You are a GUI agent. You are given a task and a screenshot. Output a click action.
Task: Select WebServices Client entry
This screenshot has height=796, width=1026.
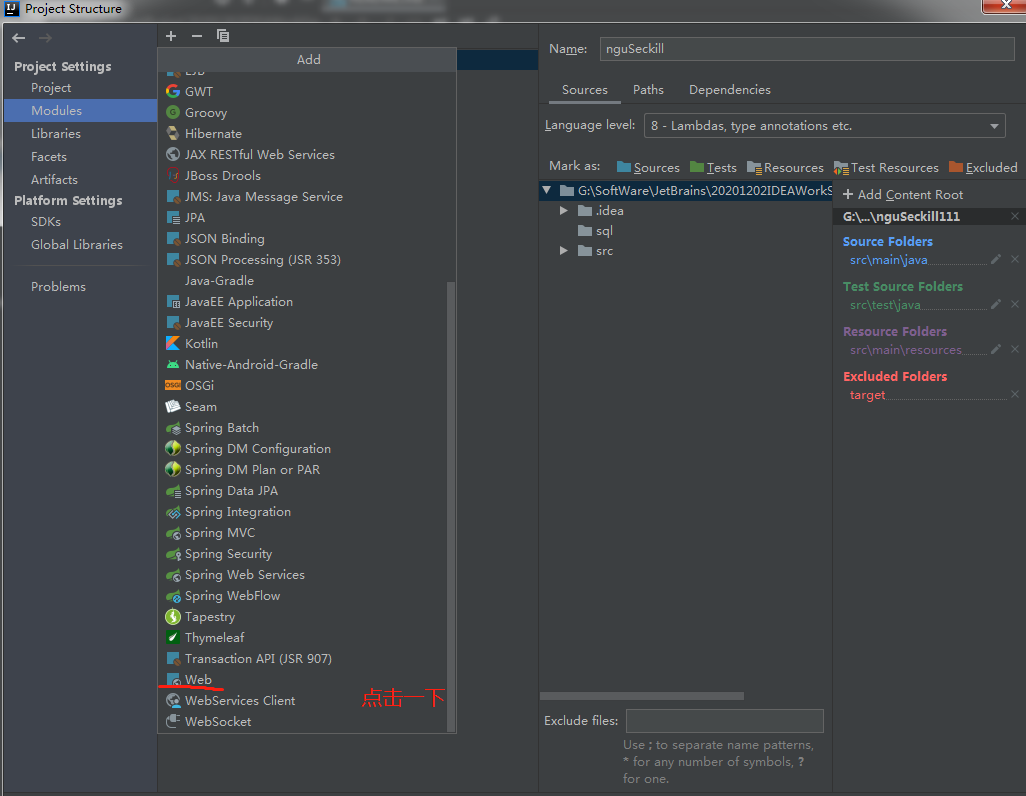click(x=307, y=700)
